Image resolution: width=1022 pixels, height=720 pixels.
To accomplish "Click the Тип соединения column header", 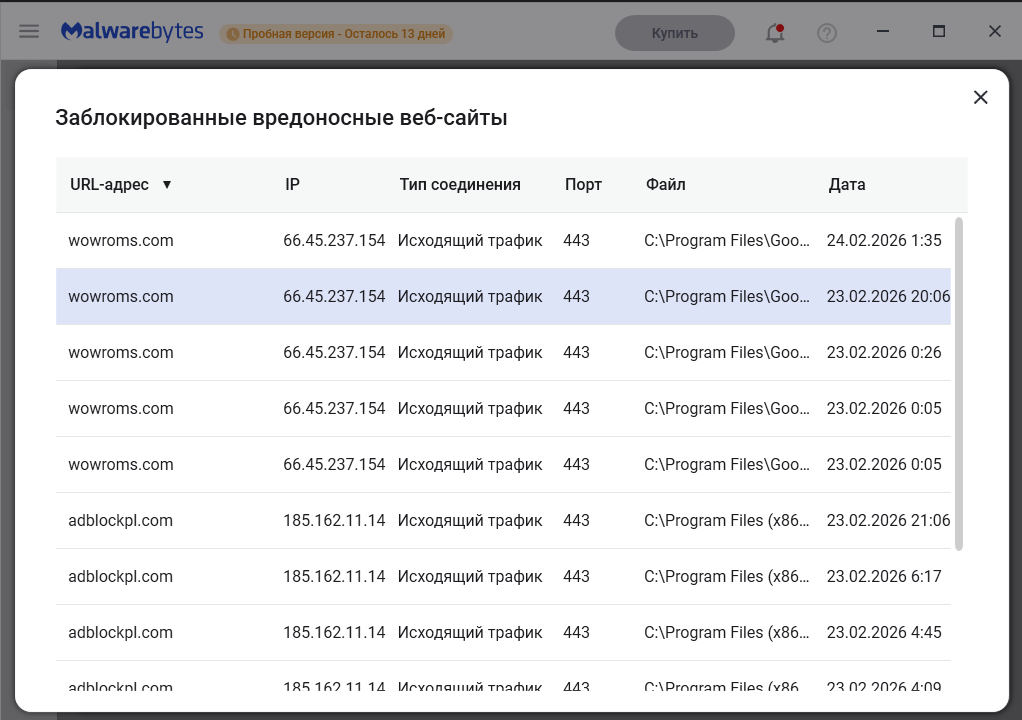I will click(x=460, y=184).
